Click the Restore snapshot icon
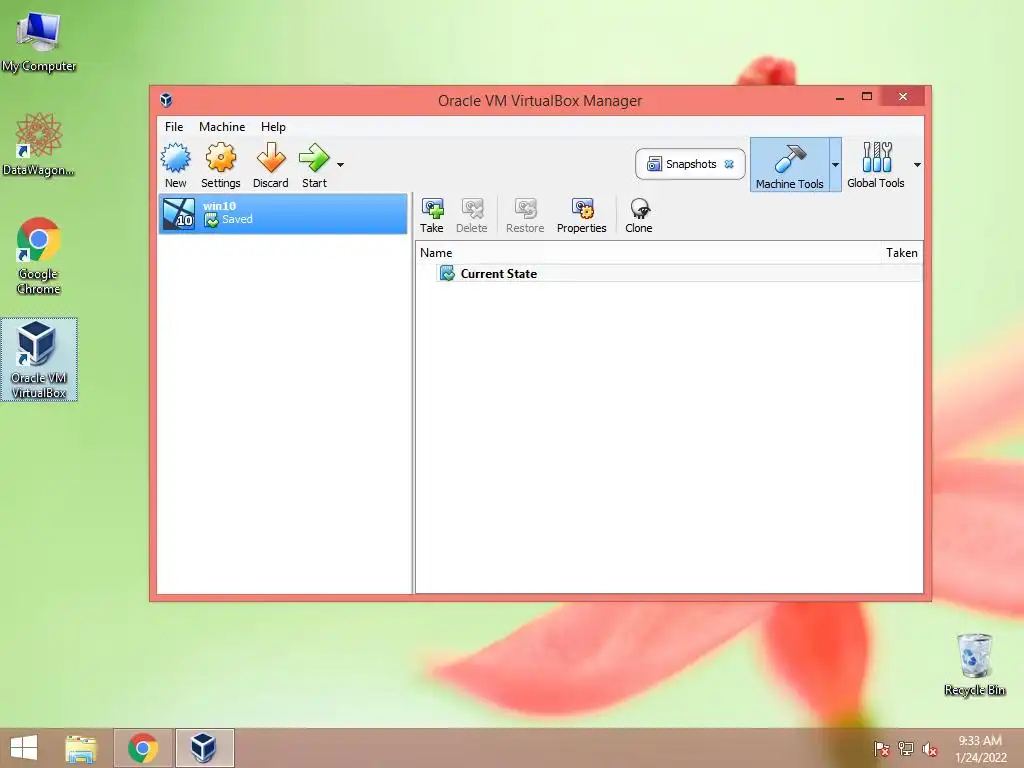Image resolution: width=1024 pixels, height=768 pixels. click(525, 216)
